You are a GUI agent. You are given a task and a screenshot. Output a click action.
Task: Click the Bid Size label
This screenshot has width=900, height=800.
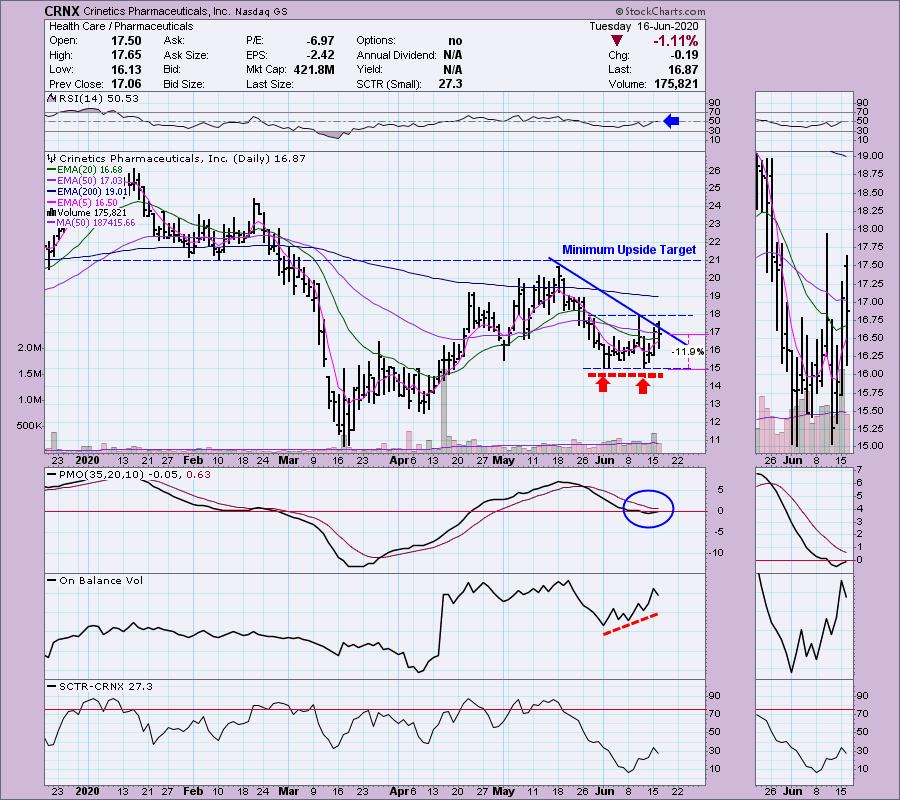(184, 84)
